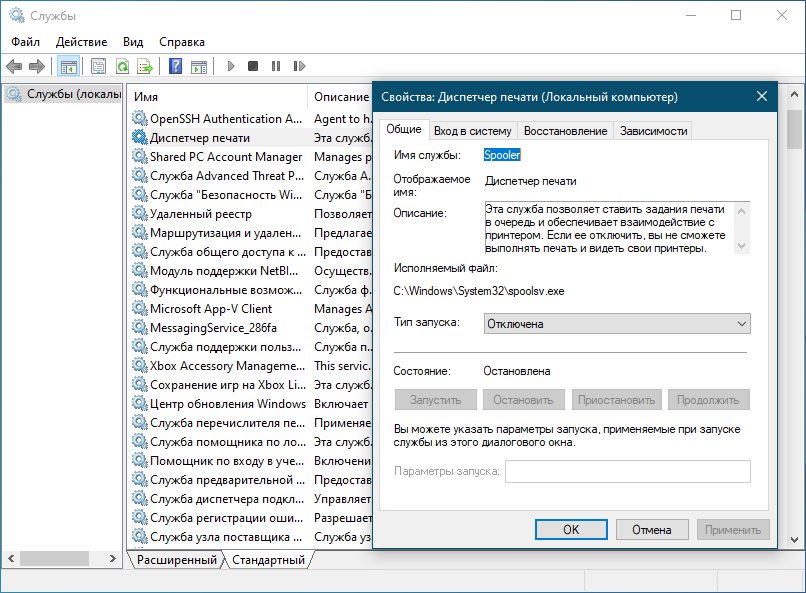Switch to the 'Расширенный' view tab
The image size is (806, 593).
click(x=176, y=560)
